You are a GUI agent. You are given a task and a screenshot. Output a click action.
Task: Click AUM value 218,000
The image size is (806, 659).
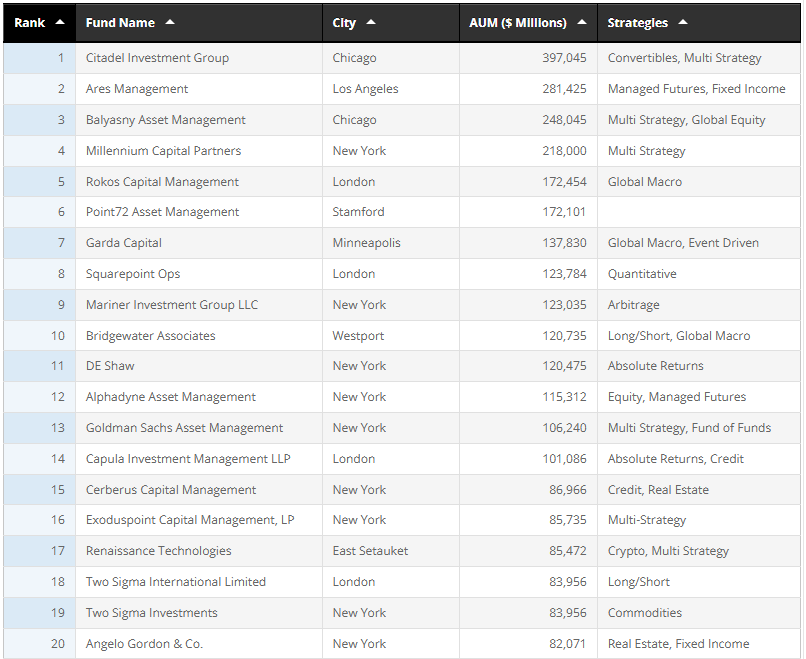564,151
